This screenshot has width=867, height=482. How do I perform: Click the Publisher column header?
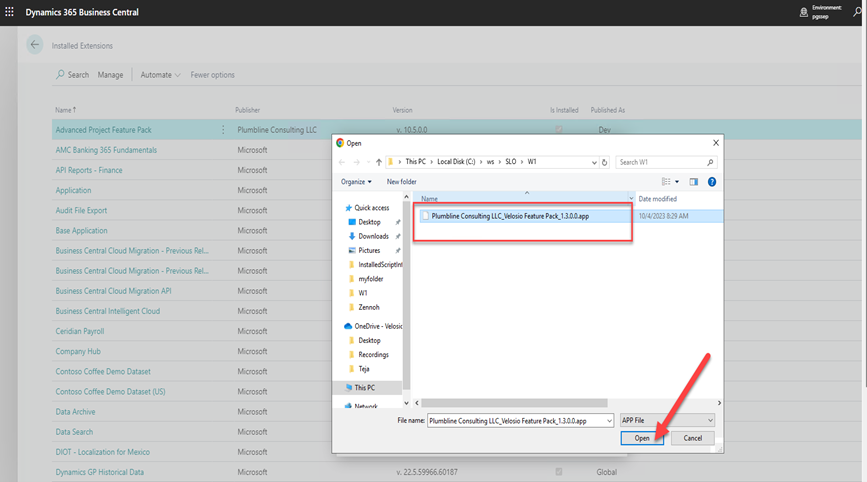click(248, 110)
